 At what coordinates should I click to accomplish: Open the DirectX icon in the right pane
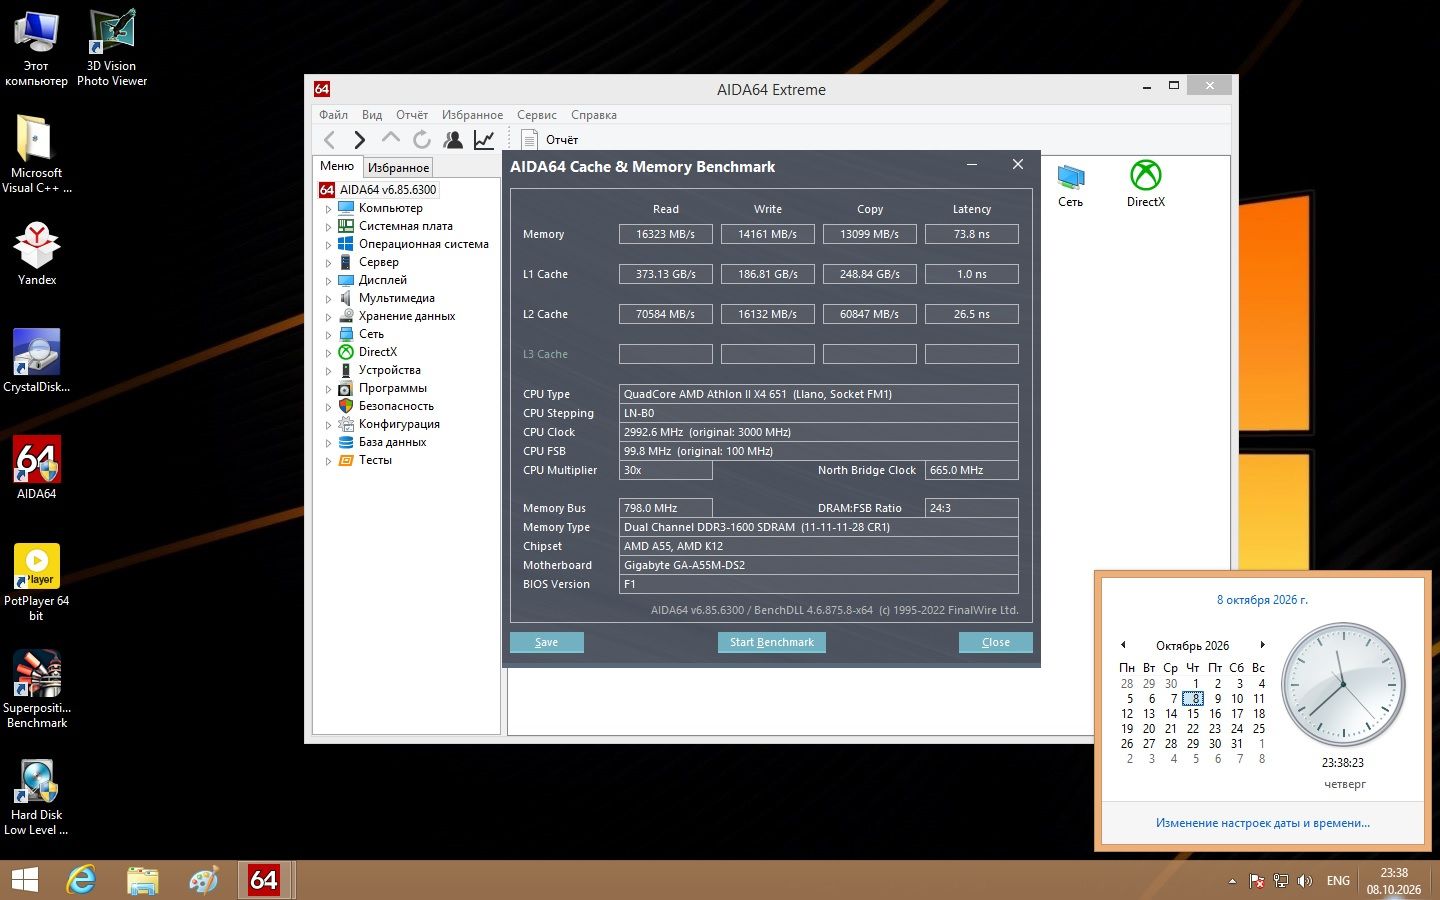pyautogui.click(x=1146, y=184)
